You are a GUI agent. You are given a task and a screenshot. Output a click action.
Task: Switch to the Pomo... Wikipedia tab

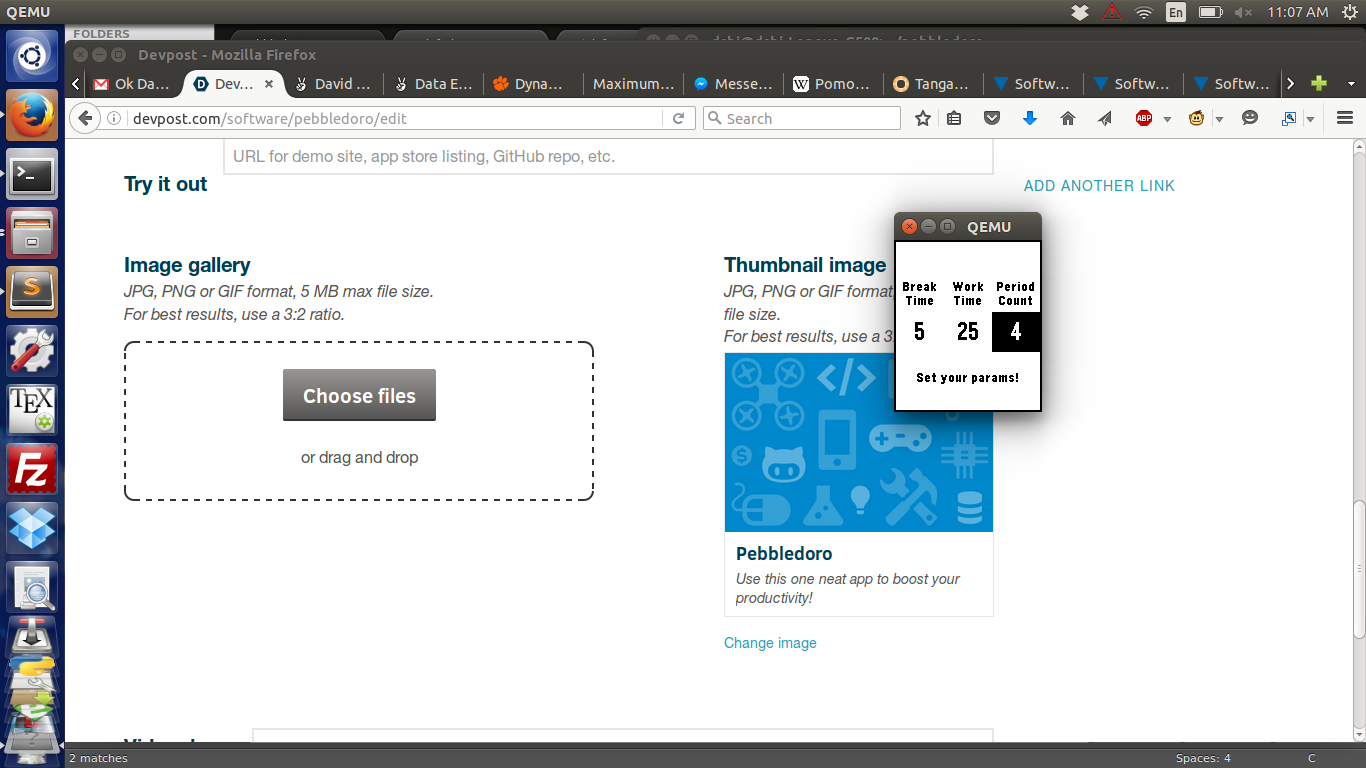(834, 84)
